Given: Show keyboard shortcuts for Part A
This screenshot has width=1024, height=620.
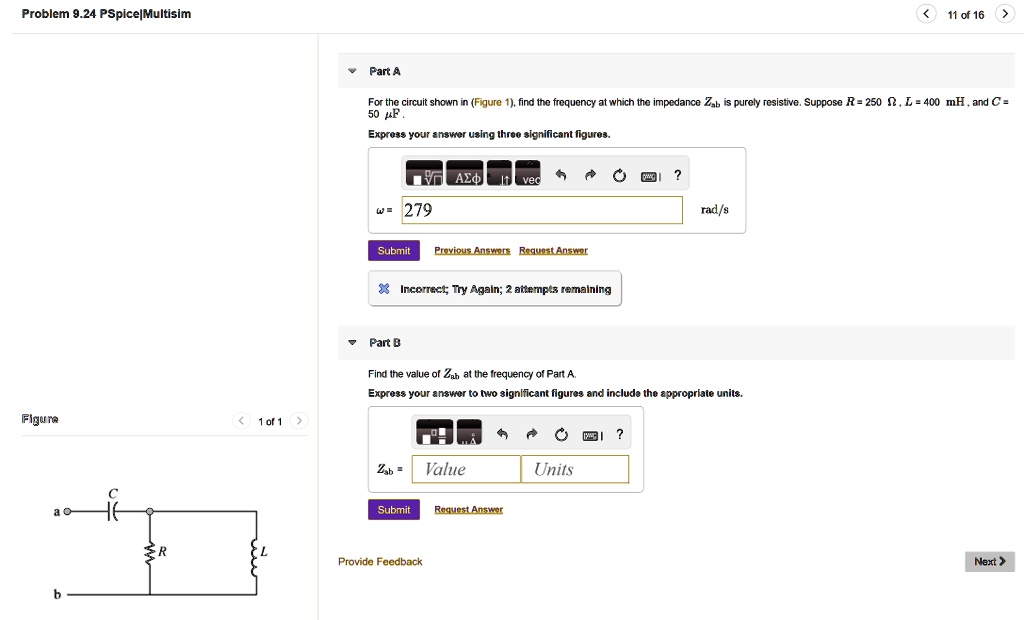Looking at the screenshot, I should [650, 177].
